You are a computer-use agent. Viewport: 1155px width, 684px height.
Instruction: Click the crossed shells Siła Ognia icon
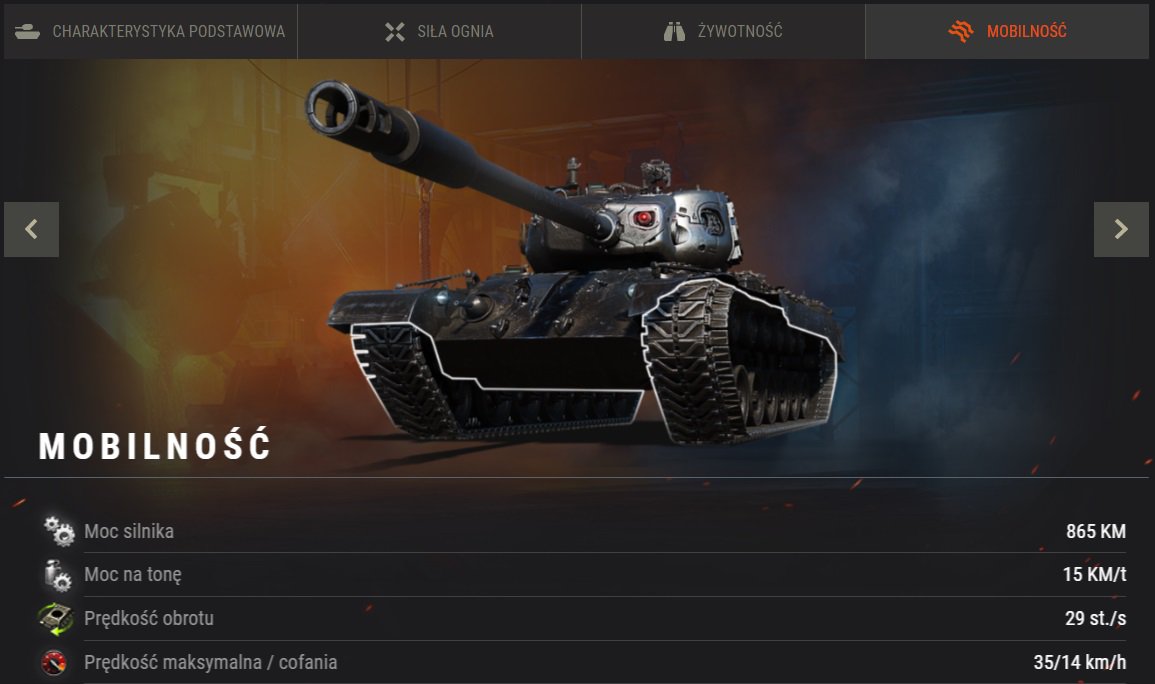395,32
